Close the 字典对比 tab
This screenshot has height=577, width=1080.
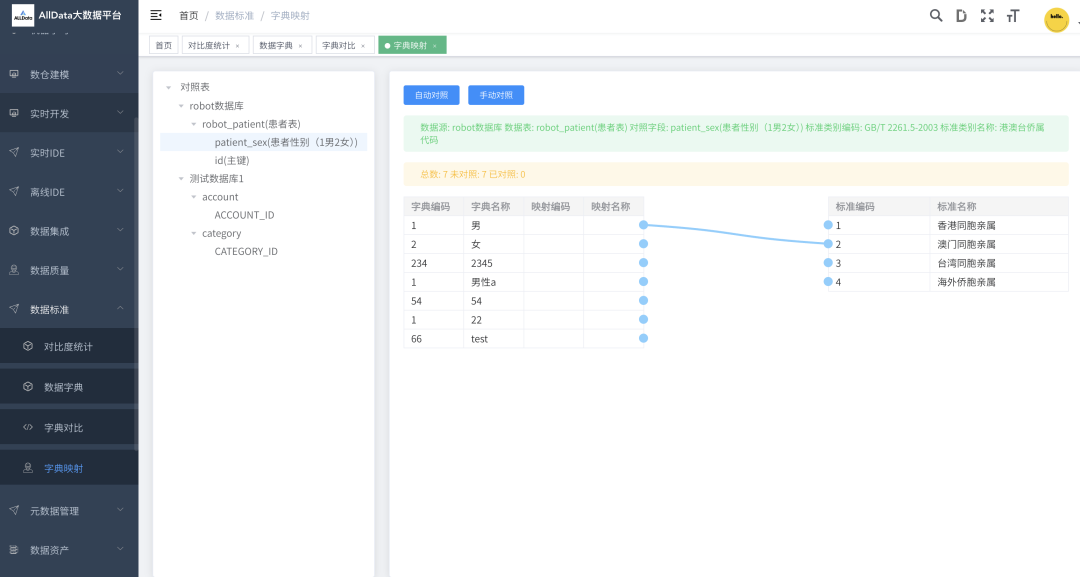[363, 46]
